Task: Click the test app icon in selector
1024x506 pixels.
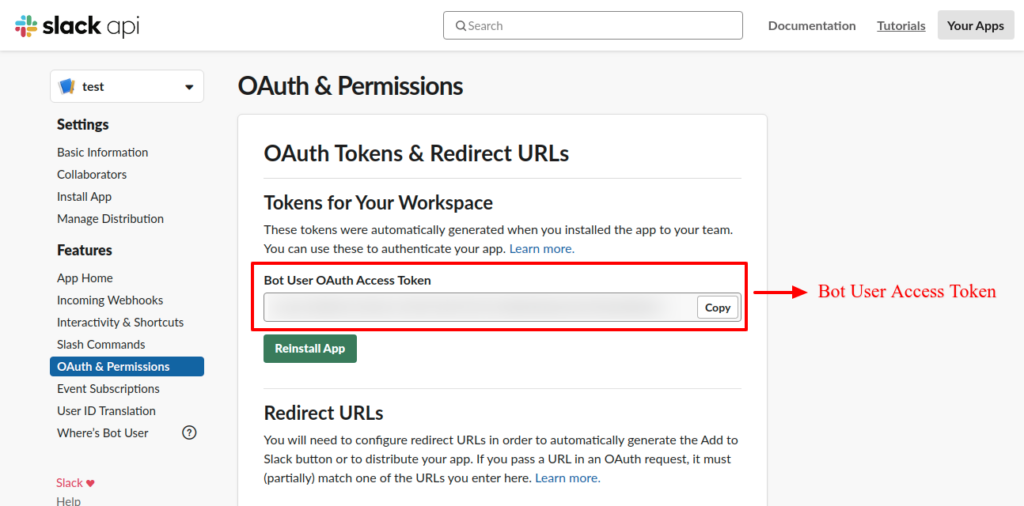Action: coord(67,87)
